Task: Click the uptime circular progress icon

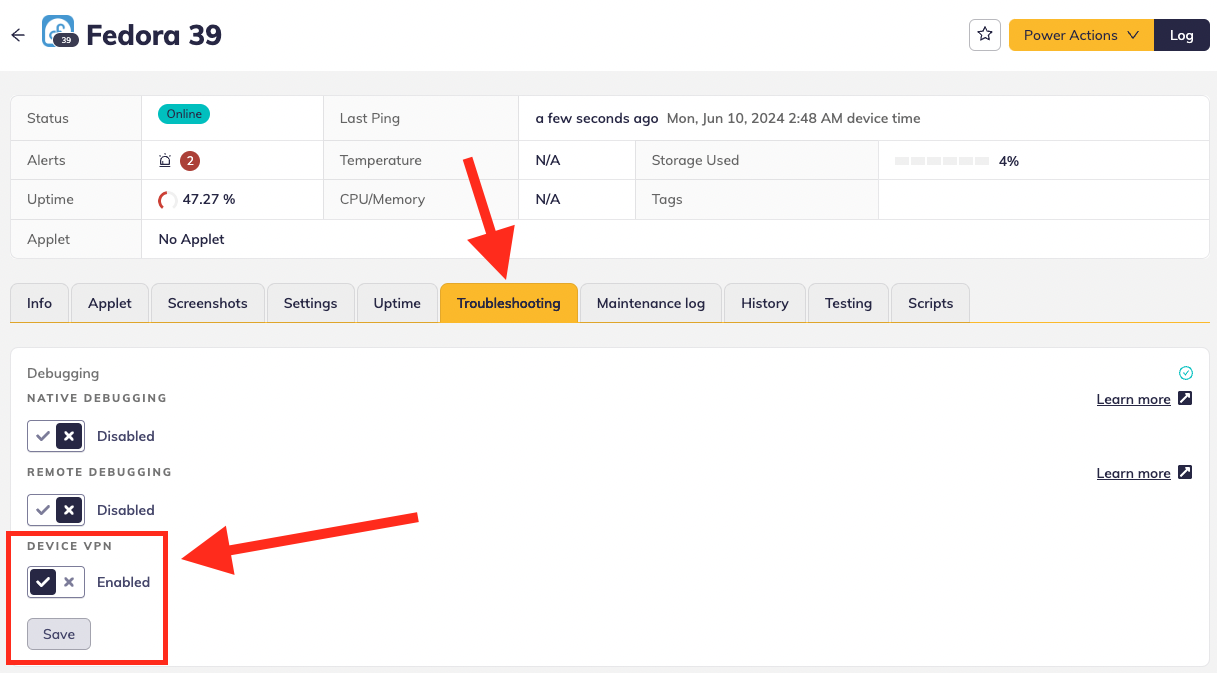Action: 167,200
